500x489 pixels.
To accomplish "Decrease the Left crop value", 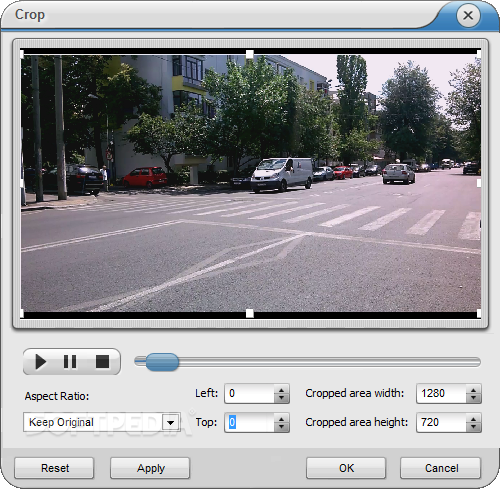I will click(x=282, y=398).
